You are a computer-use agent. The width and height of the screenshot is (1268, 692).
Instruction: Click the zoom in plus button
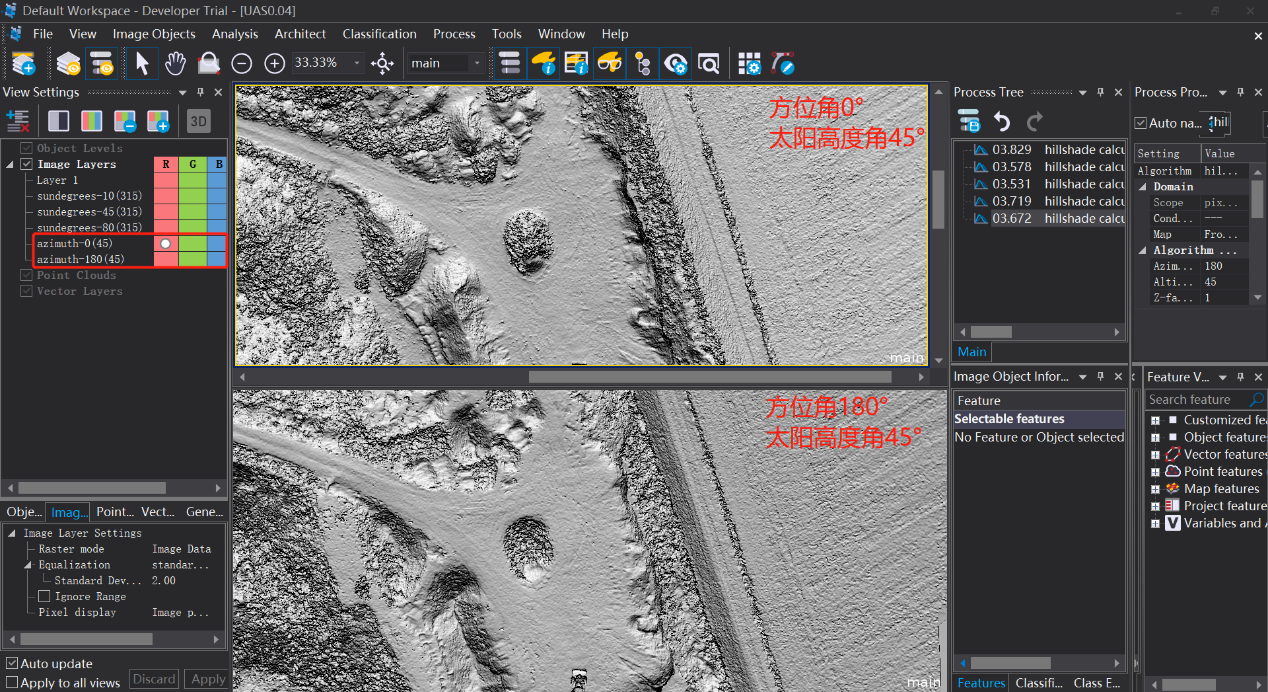pos(275,64)
